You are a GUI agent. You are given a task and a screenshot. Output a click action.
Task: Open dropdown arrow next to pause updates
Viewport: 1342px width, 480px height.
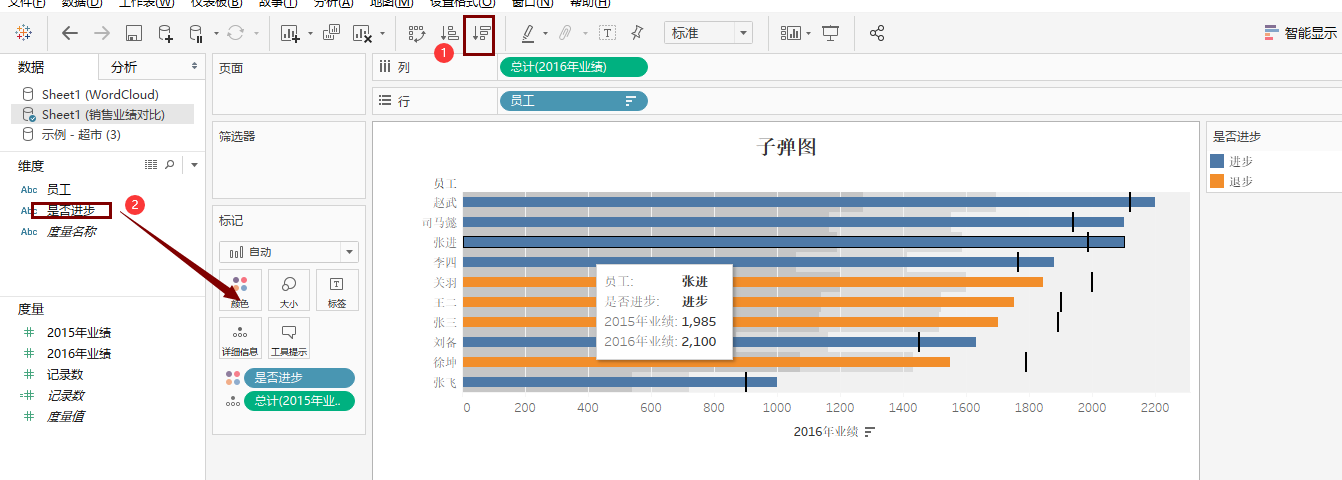point(216,34)
